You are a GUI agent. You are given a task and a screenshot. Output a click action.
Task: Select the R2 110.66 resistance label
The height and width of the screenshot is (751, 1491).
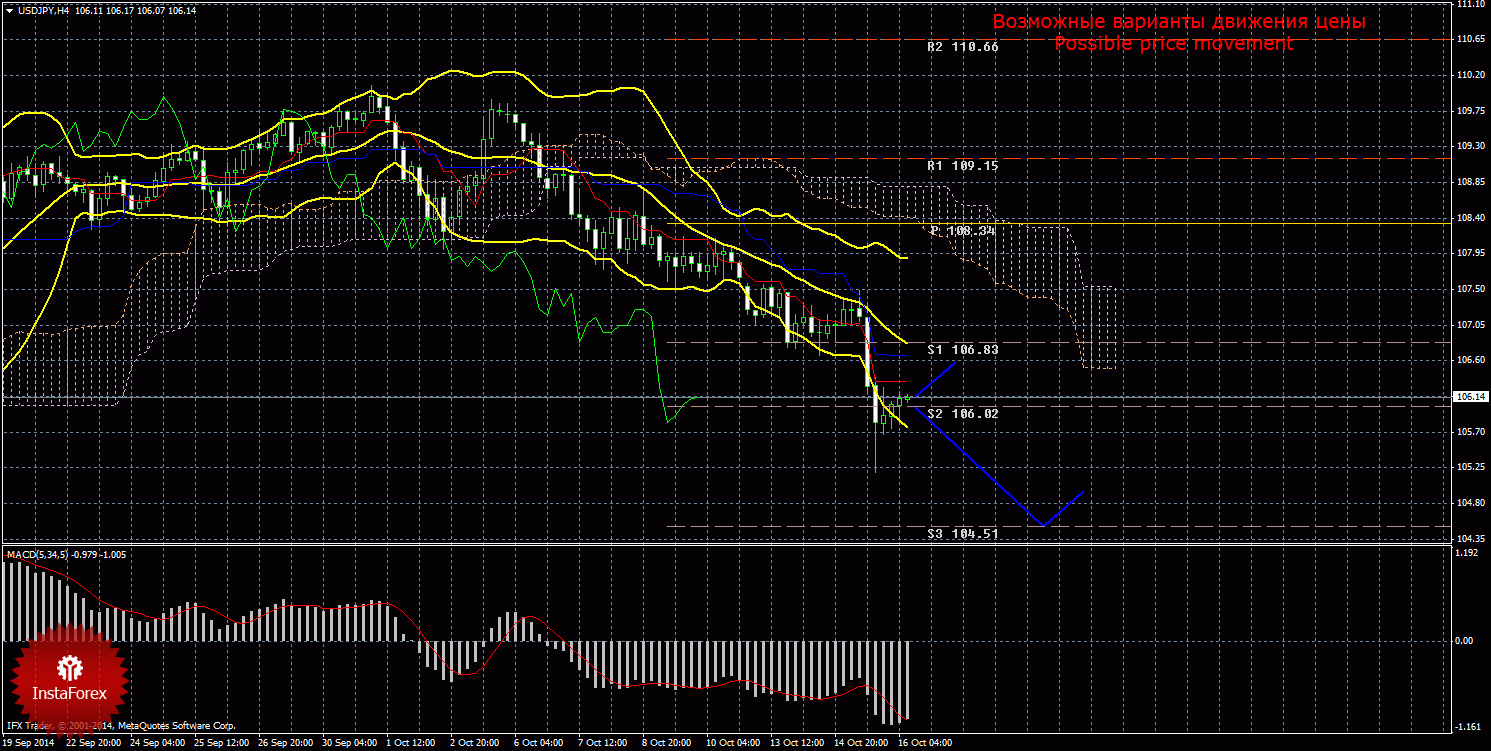point(962,47)
